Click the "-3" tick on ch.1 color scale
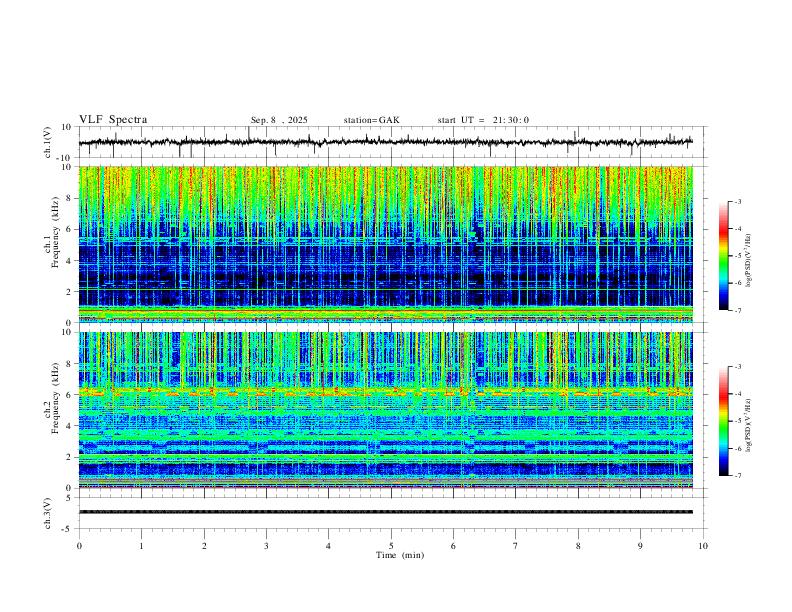792x612 pixels. [738, 201]
